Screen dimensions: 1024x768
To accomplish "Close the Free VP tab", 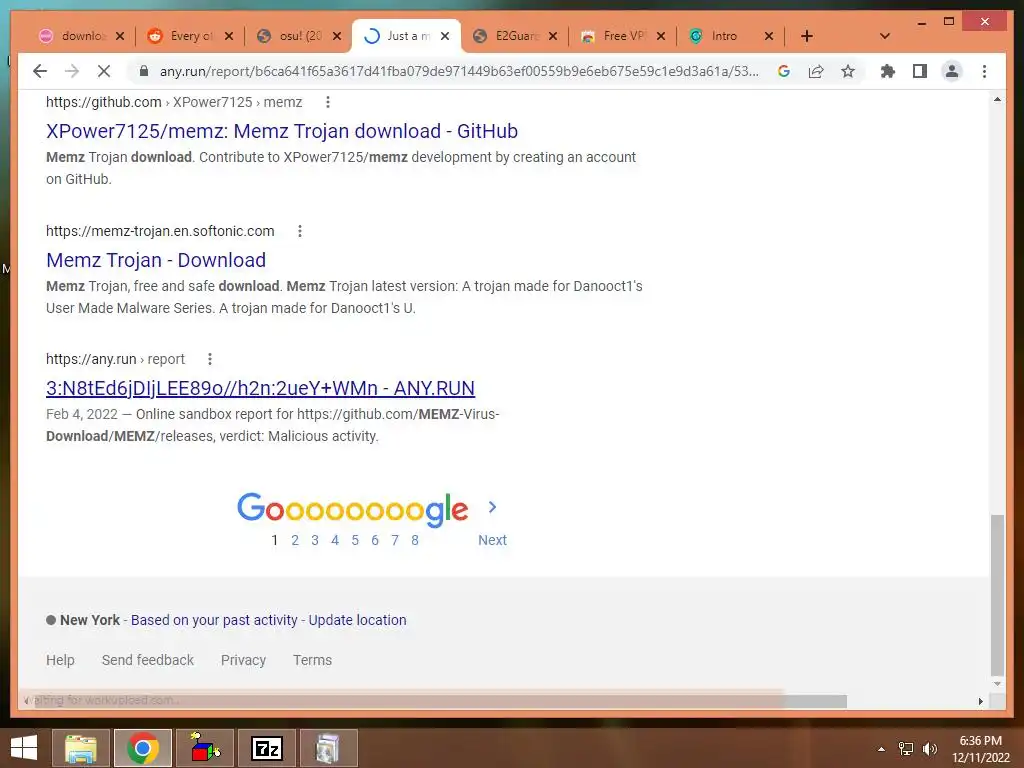I will (x=661, y=36).
